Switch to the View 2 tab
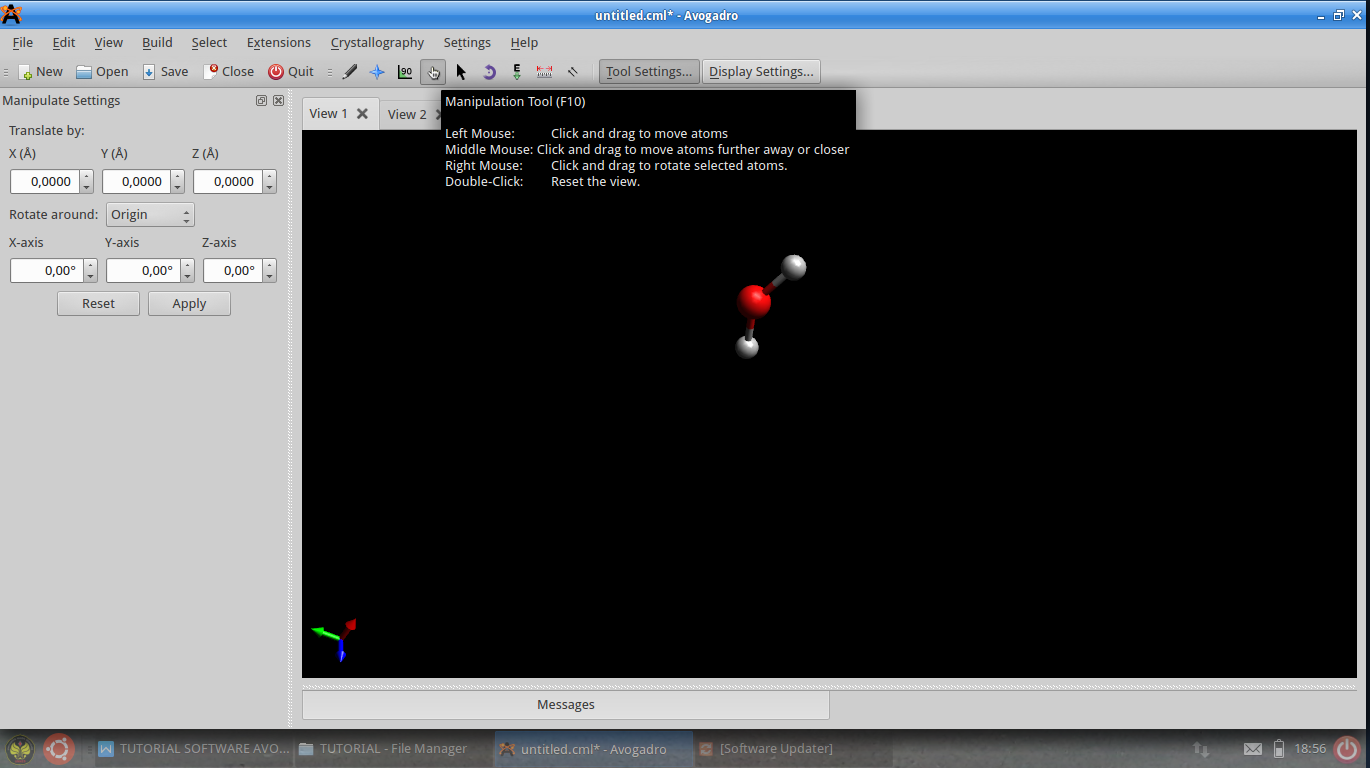1370x768 pixels. 405,114
